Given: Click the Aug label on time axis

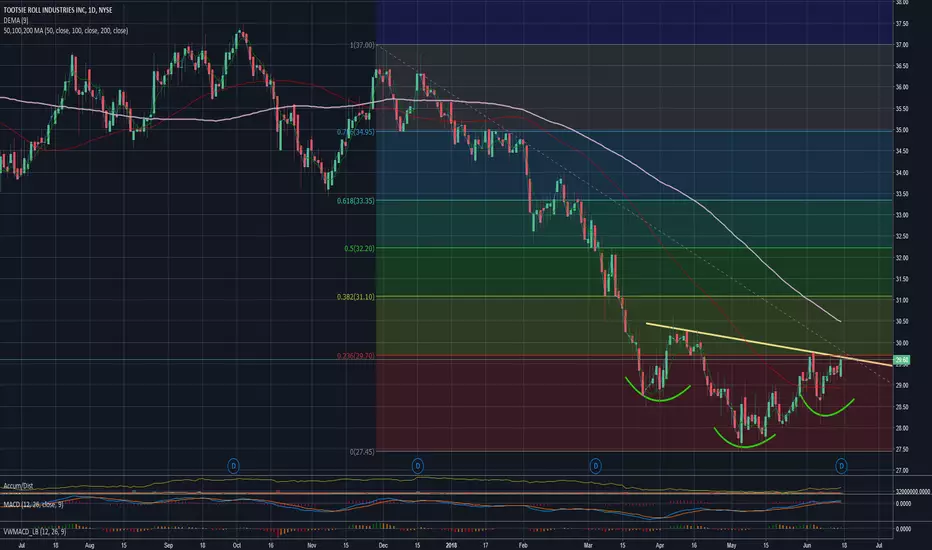Looking at the screenshot, I should coord(89,545).
